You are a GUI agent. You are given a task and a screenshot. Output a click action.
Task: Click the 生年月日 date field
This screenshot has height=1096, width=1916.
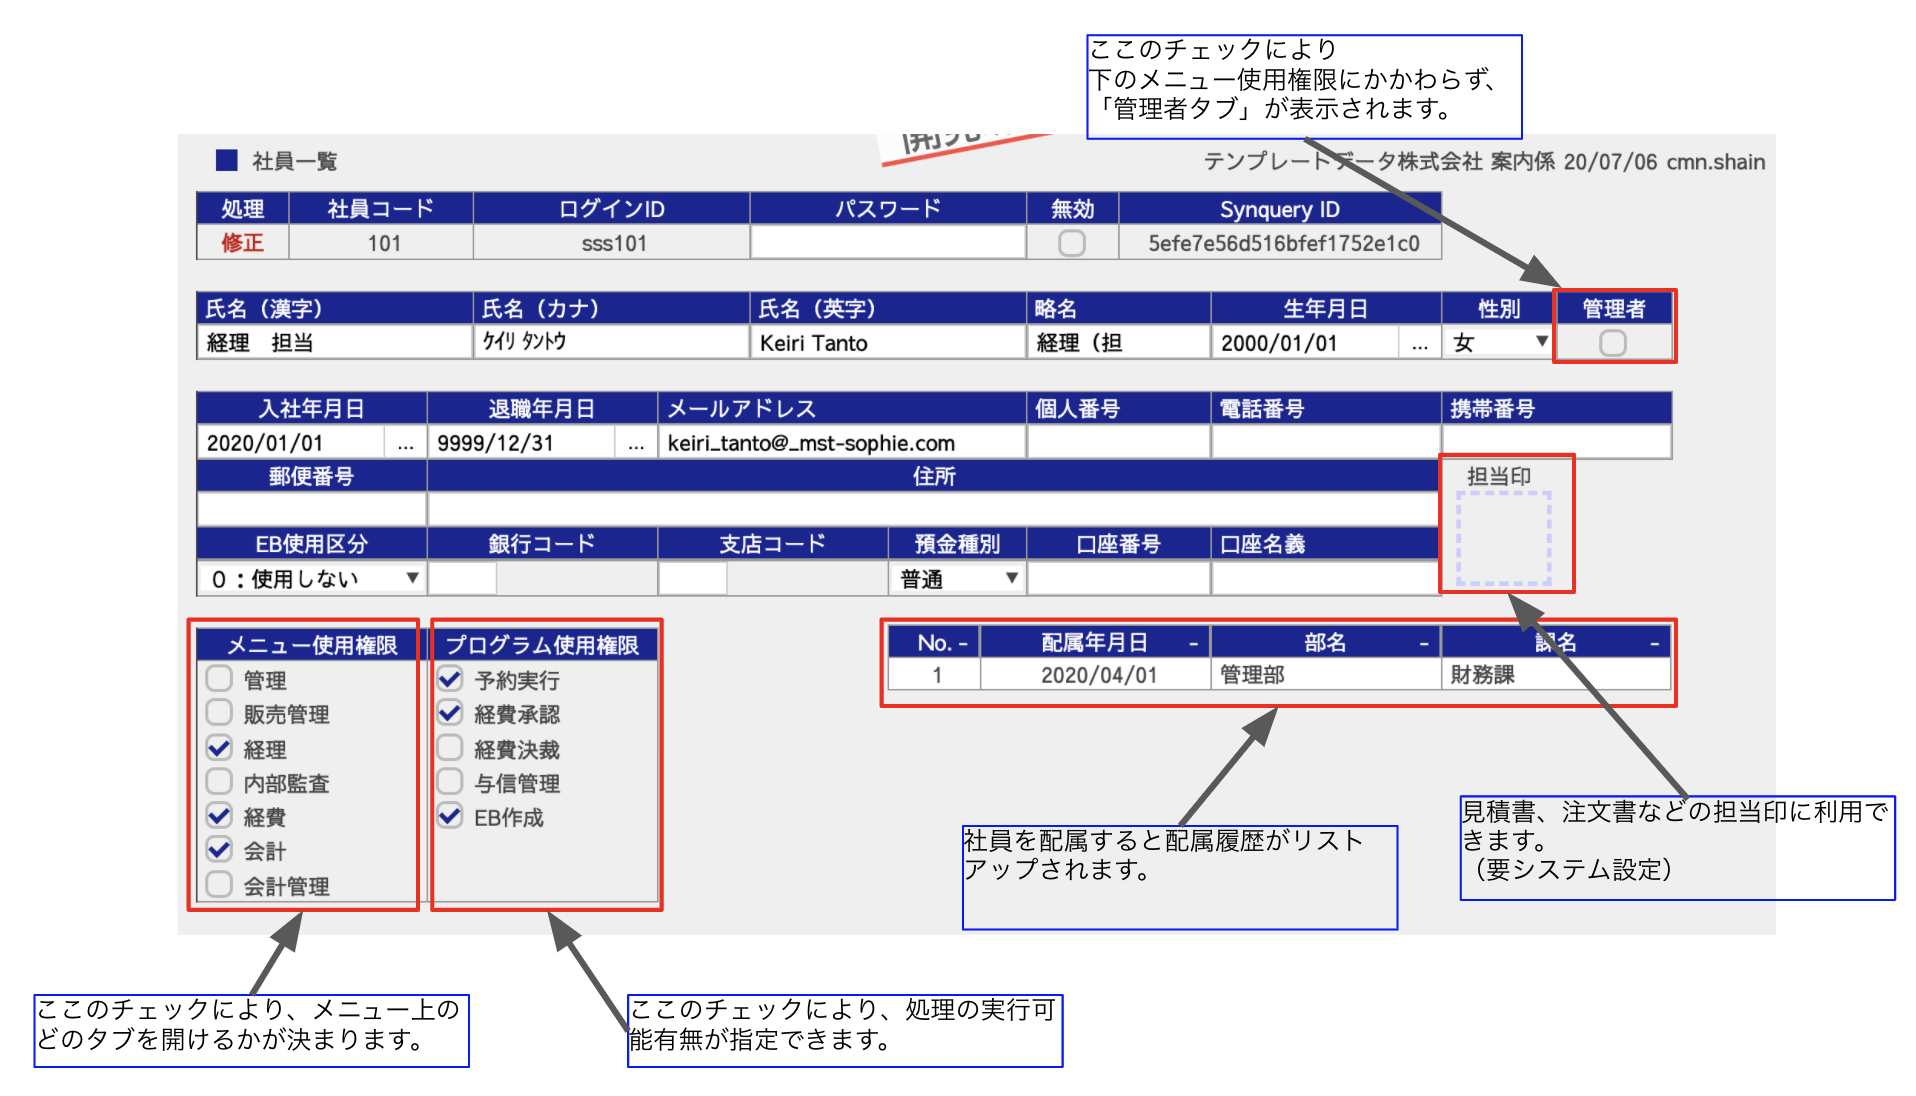[1305, 343]
